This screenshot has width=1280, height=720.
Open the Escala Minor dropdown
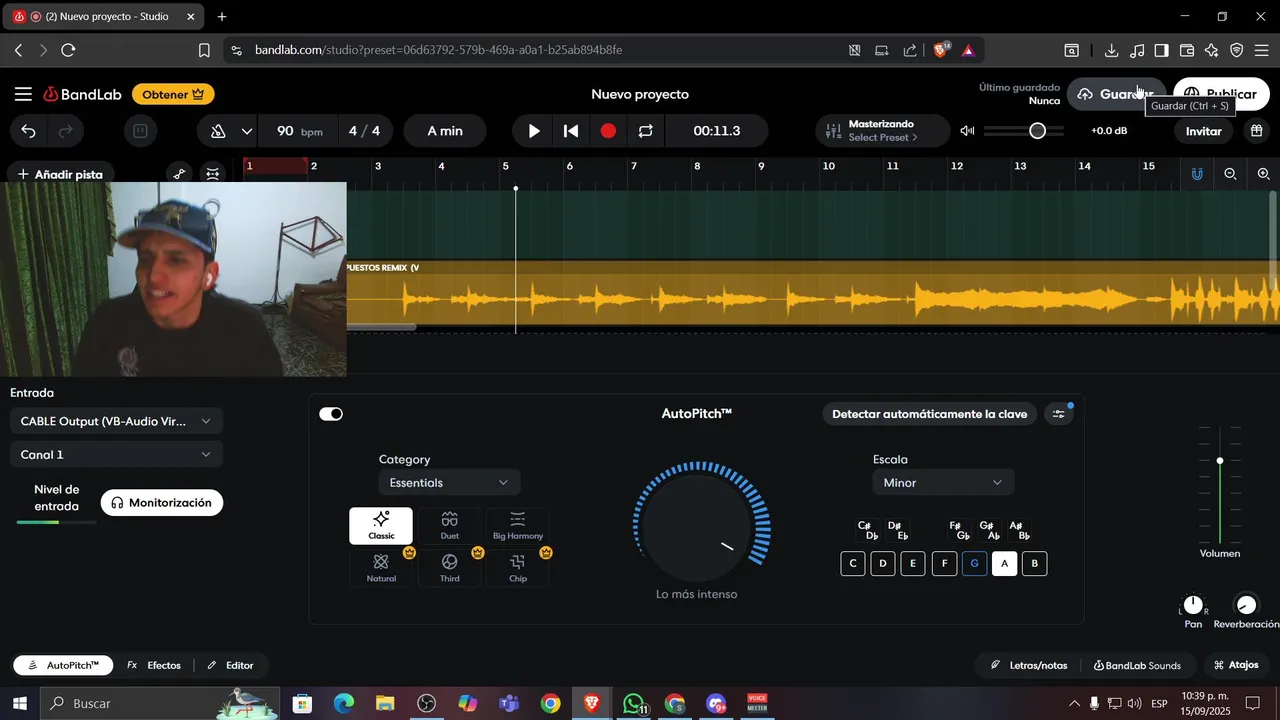[x=943, y=483]
